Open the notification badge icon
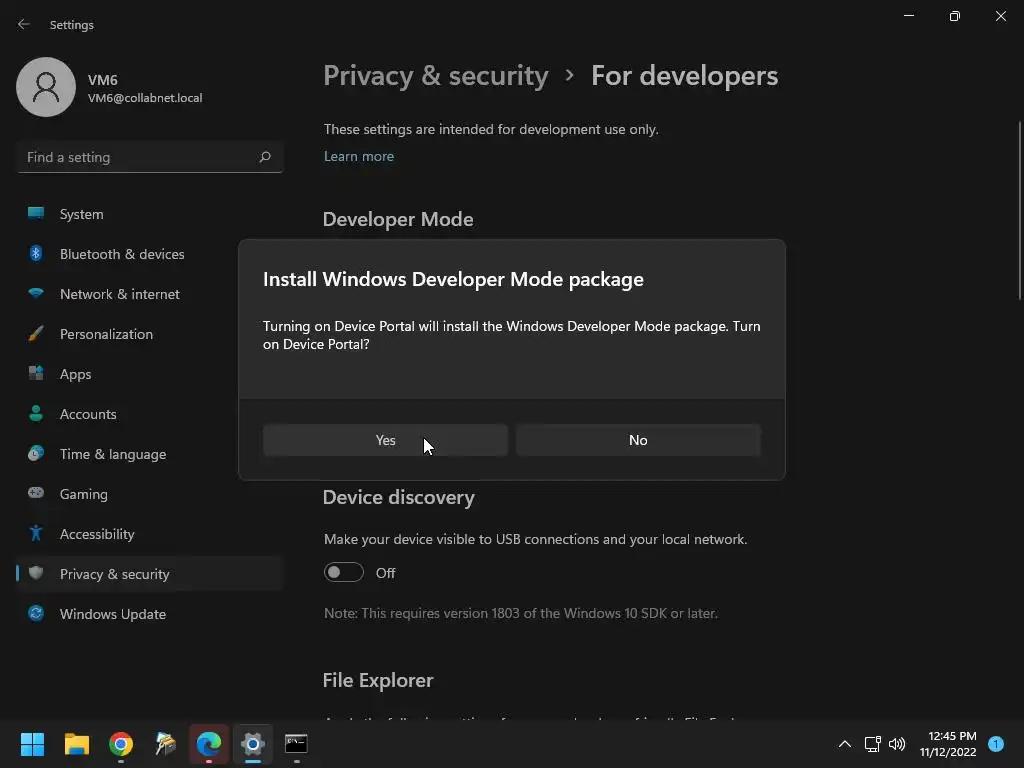Viewport: 1024px width, 768px height. [x=996, y=744]
